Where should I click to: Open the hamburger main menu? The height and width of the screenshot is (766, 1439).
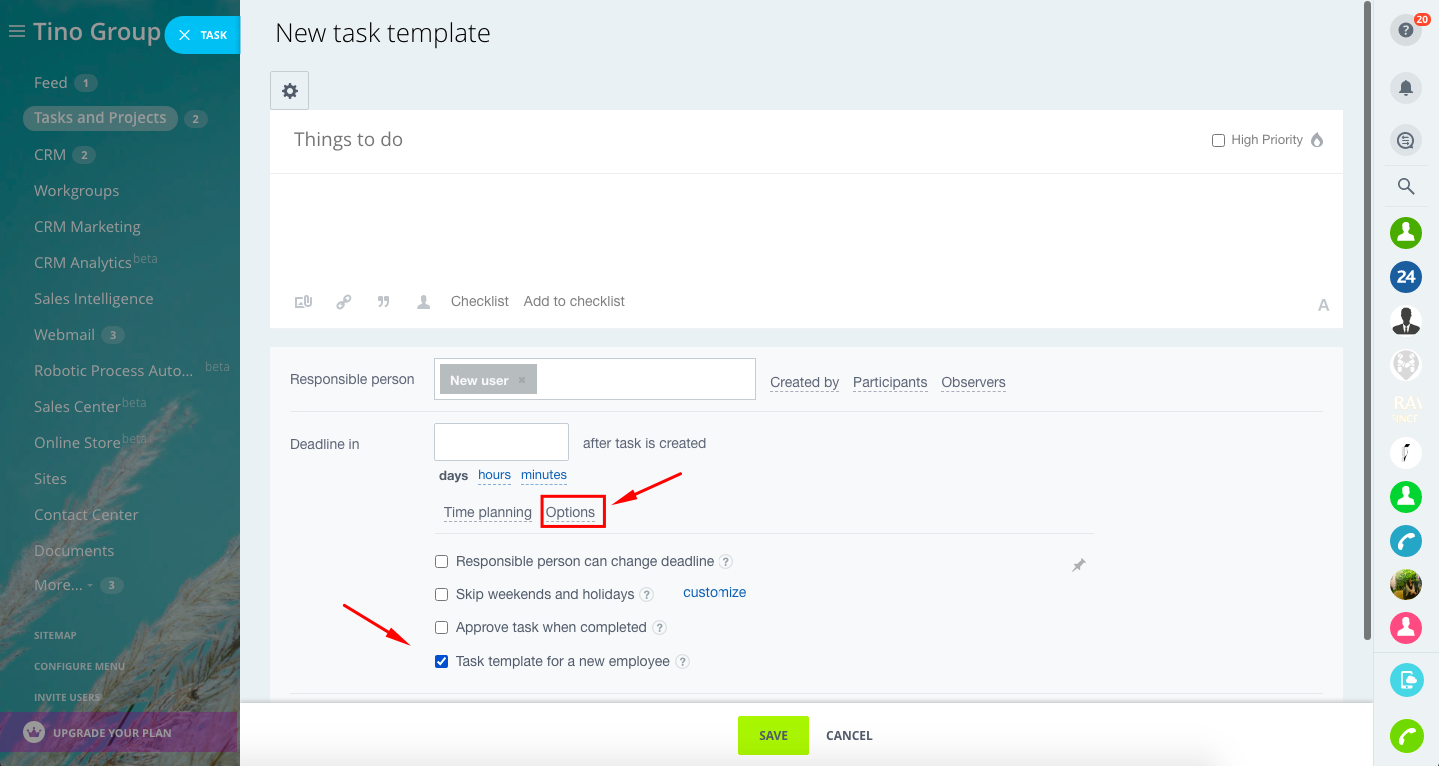click(16, 32)
